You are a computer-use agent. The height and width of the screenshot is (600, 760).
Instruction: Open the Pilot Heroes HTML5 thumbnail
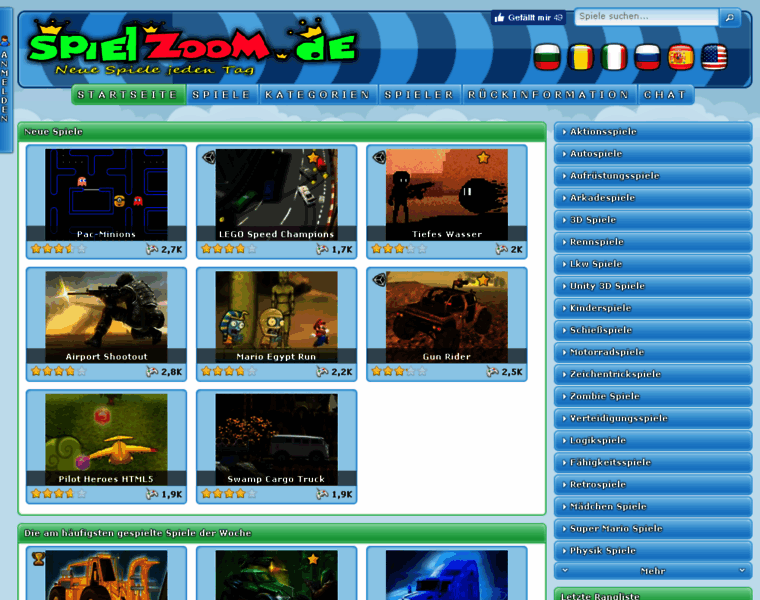tap(106, 439)
